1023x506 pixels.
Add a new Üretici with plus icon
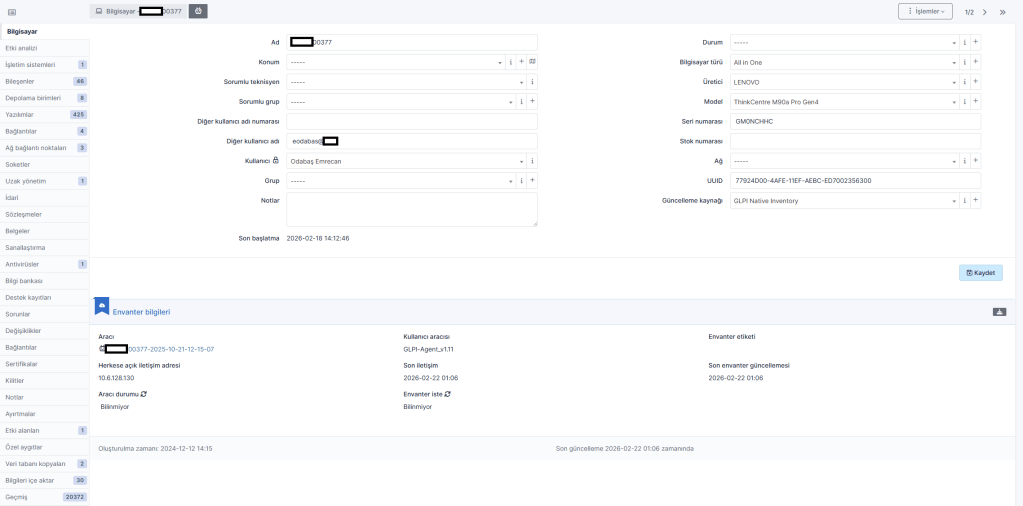(x=976, y=81)
